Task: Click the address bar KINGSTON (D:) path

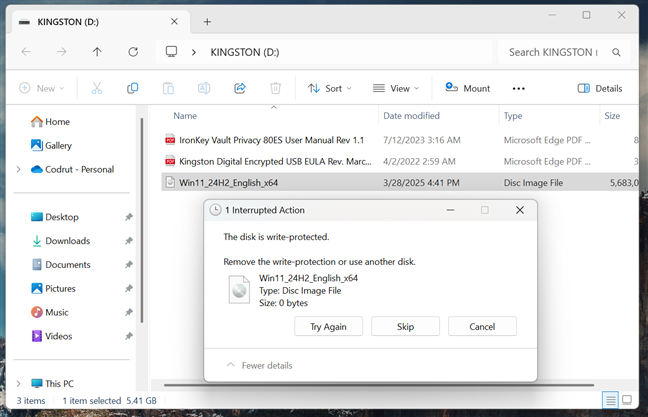Action: click(245, 52)
